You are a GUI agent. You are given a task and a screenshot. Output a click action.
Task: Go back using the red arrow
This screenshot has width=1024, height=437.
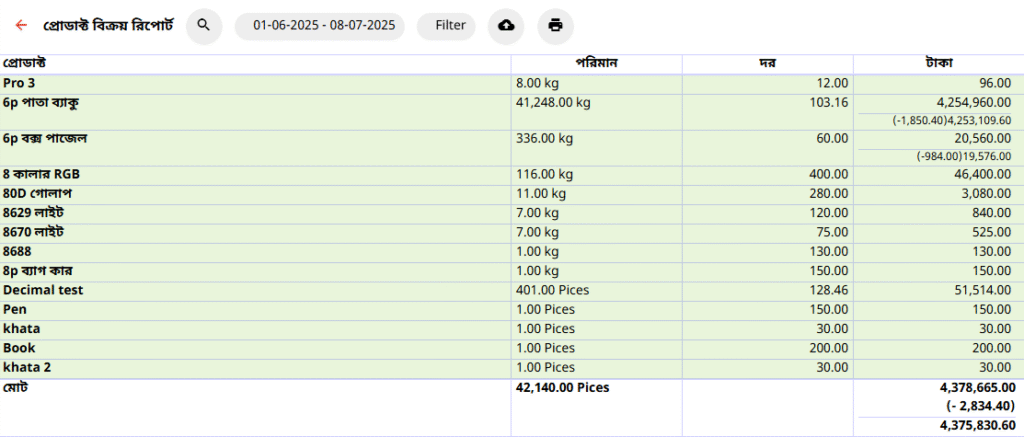pos(21,25)
